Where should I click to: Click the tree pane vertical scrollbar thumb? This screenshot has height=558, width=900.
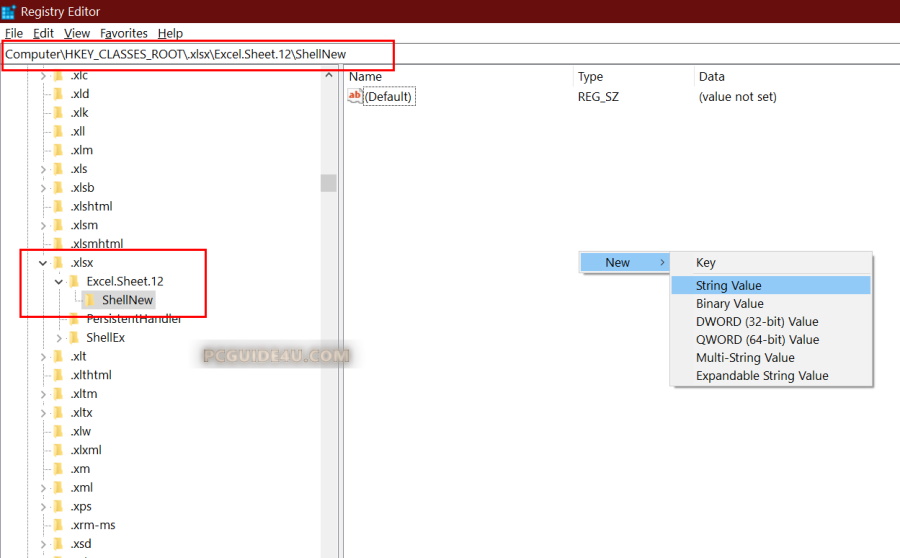[x=328, y=183]
